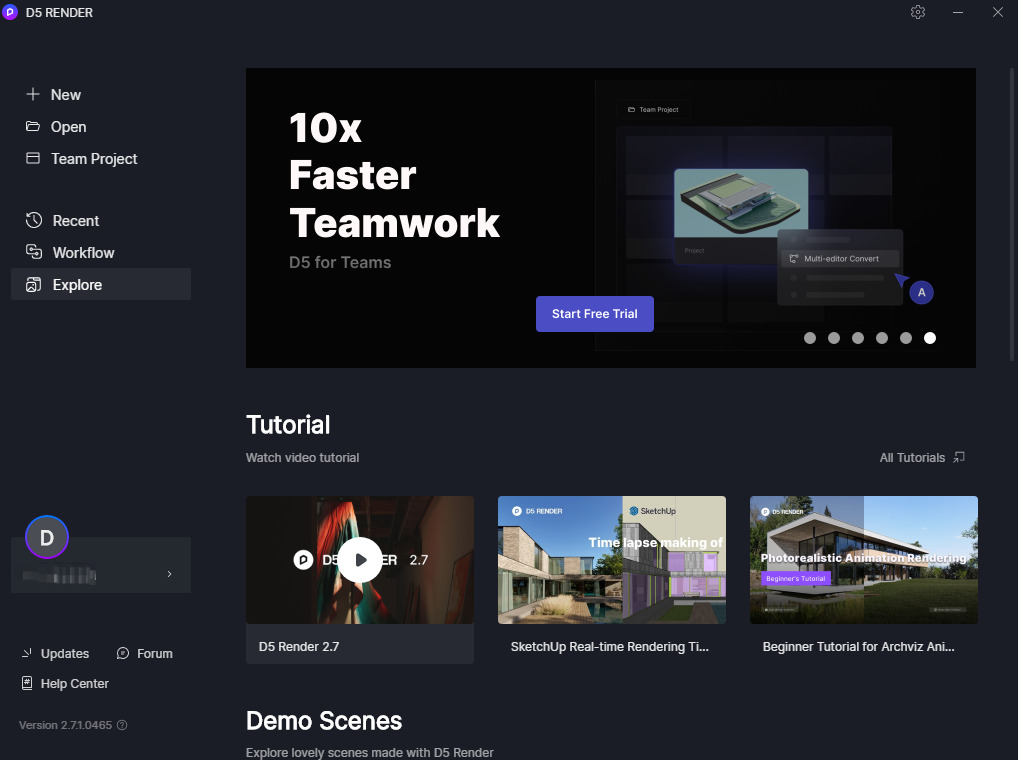Click the vertical scrollbar on right edge

[1012, 214]
